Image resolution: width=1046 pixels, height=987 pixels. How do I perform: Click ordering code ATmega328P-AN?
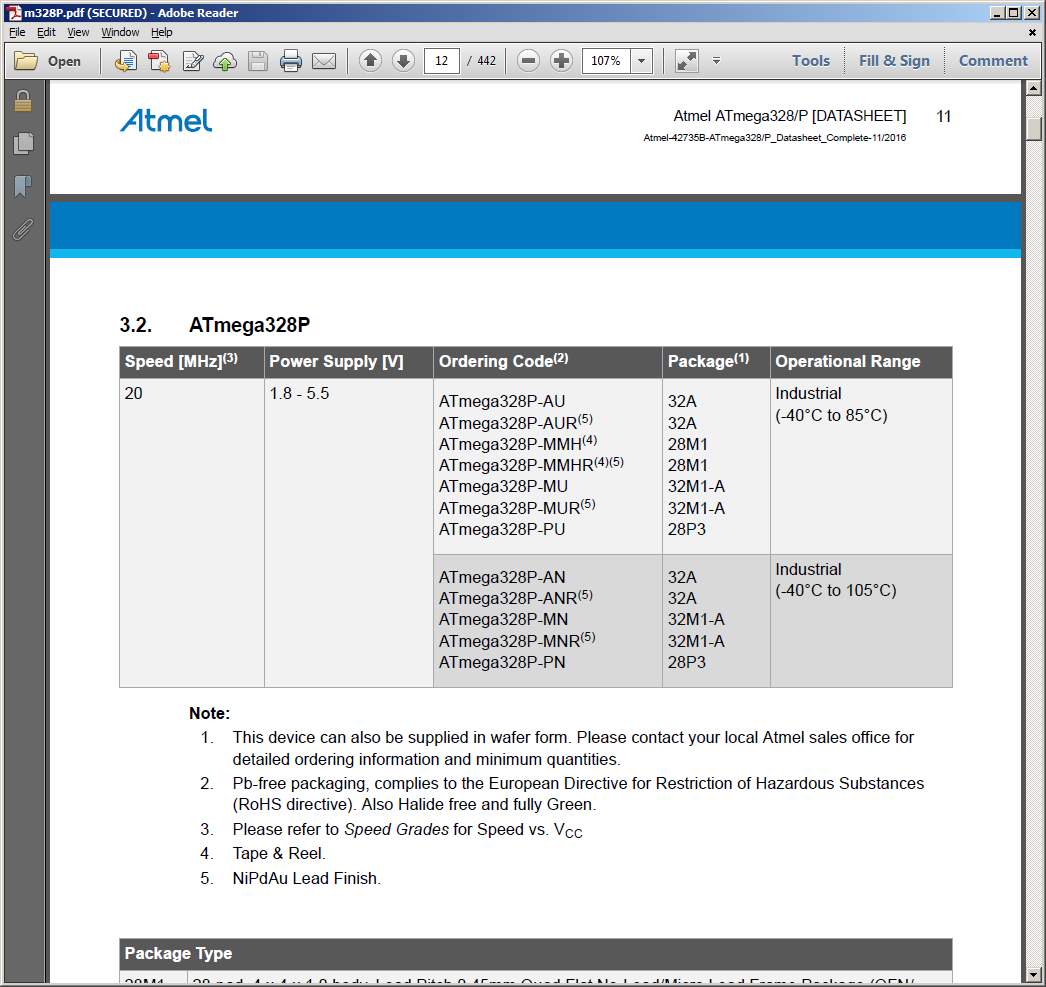(x=502, y=577)
